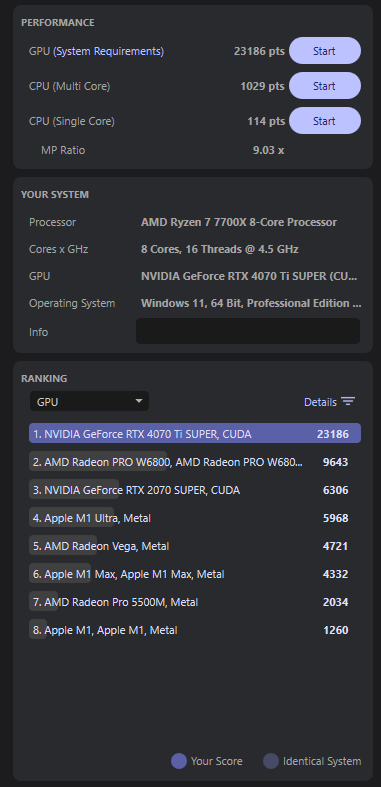Start the GPU benchmark test
The width and height of the screenshot is (381, 787).
[x=325, y=51]
